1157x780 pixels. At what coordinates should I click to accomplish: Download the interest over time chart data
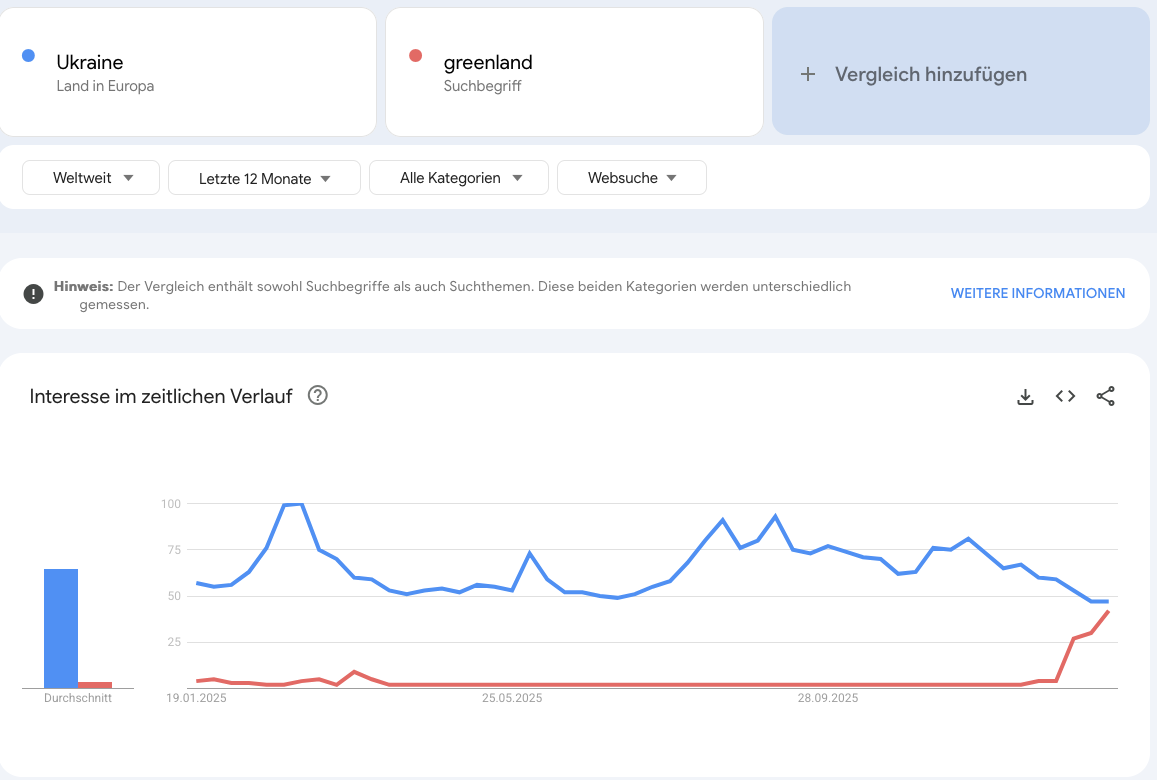[x=1025, y=397]
